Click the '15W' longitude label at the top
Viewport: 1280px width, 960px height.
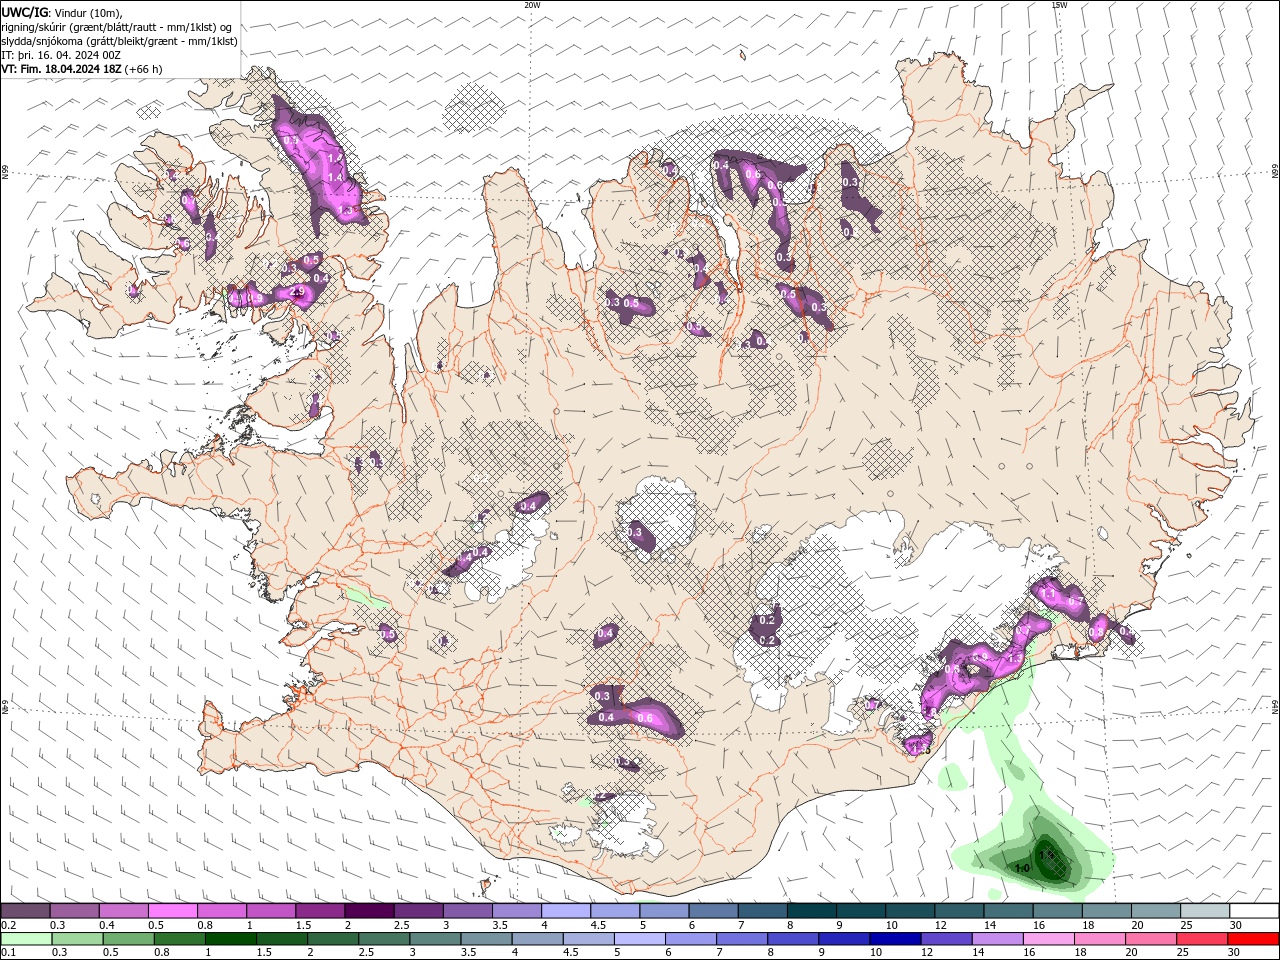tap(1059, 5)
